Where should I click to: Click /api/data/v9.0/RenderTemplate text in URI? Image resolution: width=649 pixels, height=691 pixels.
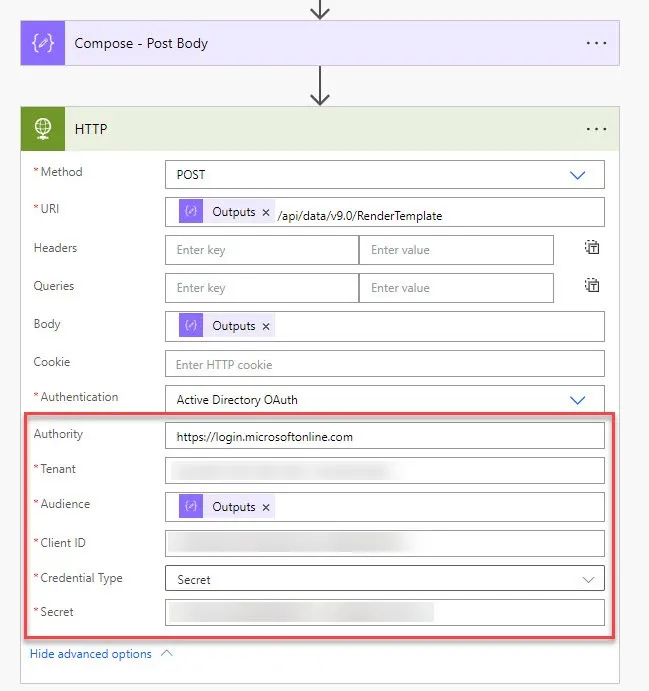click(360, 216)
